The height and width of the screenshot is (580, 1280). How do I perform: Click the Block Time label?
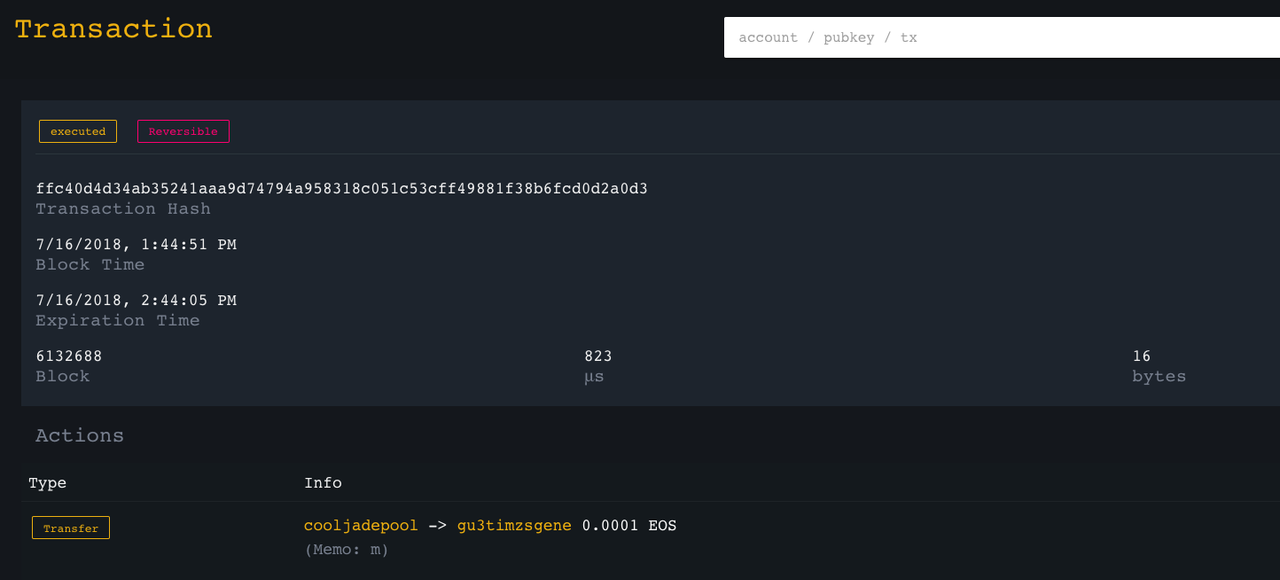(x=90, y=265)
